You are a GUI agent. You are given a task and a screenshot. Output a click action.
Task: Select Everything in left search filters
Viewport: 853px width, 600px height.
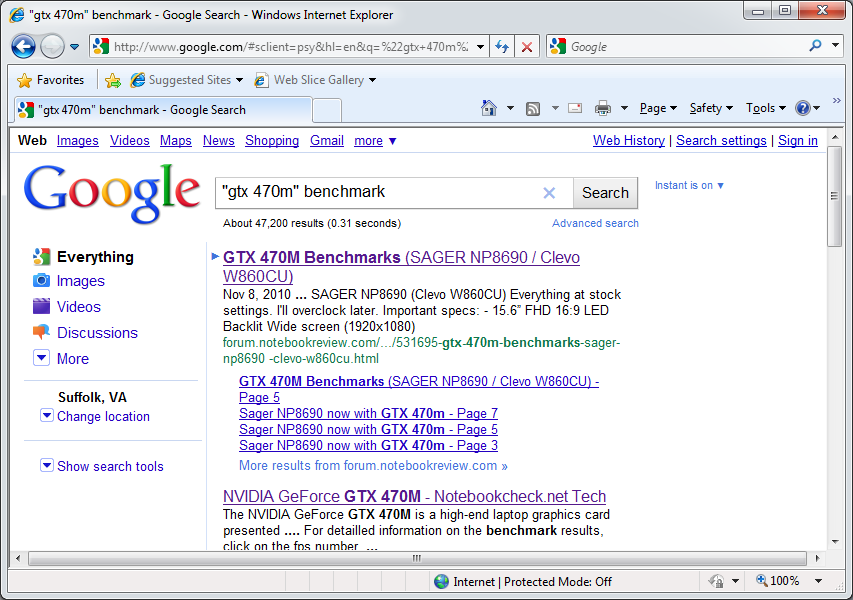coord(95,257)
